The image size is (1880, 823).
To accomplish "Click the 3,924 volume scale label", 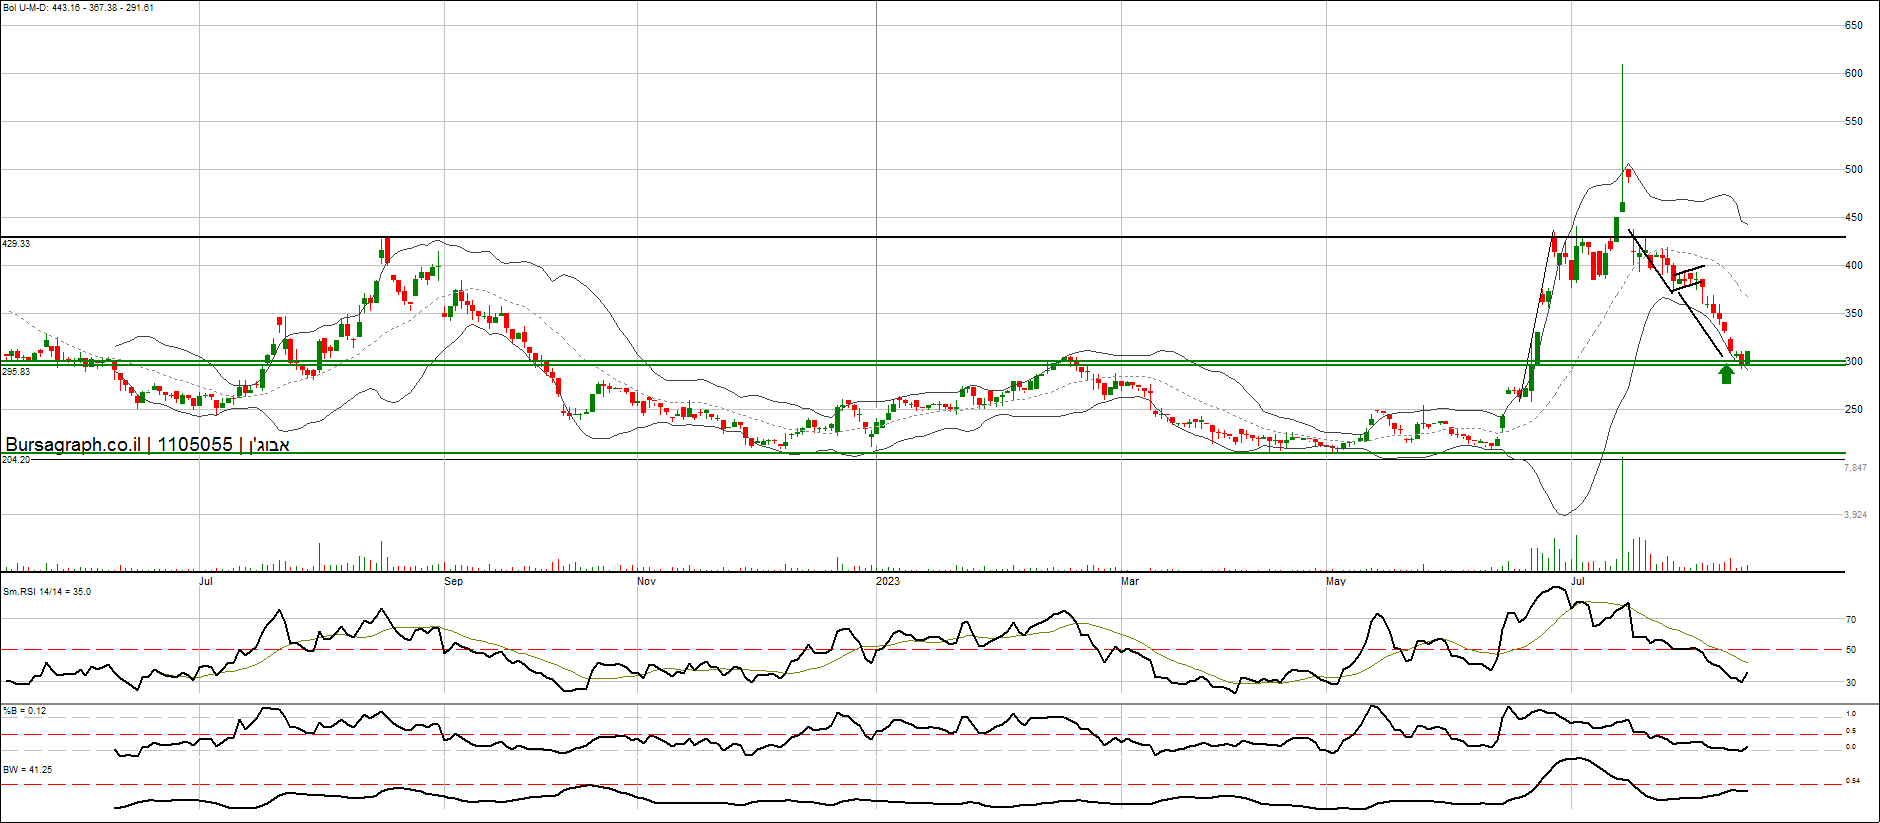I will pyautogui.click(x=1855, y=515).
